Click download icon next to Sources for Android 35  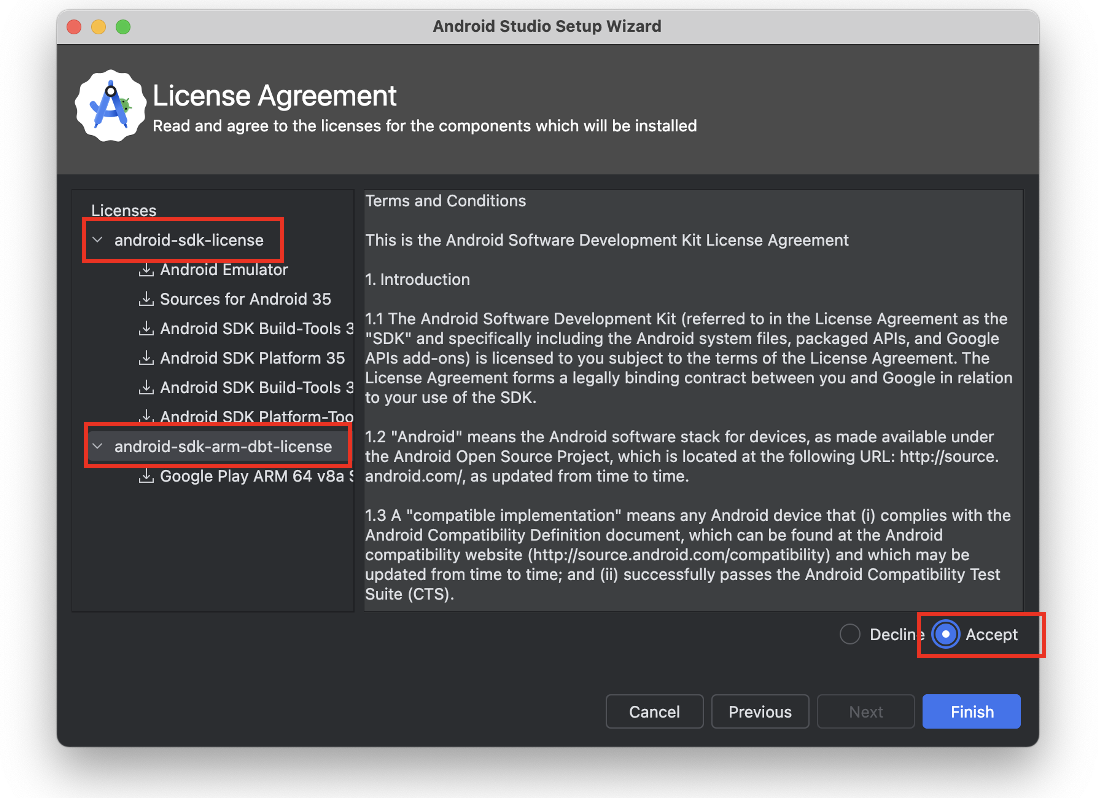pyautogui.click(x=146, y=299)
